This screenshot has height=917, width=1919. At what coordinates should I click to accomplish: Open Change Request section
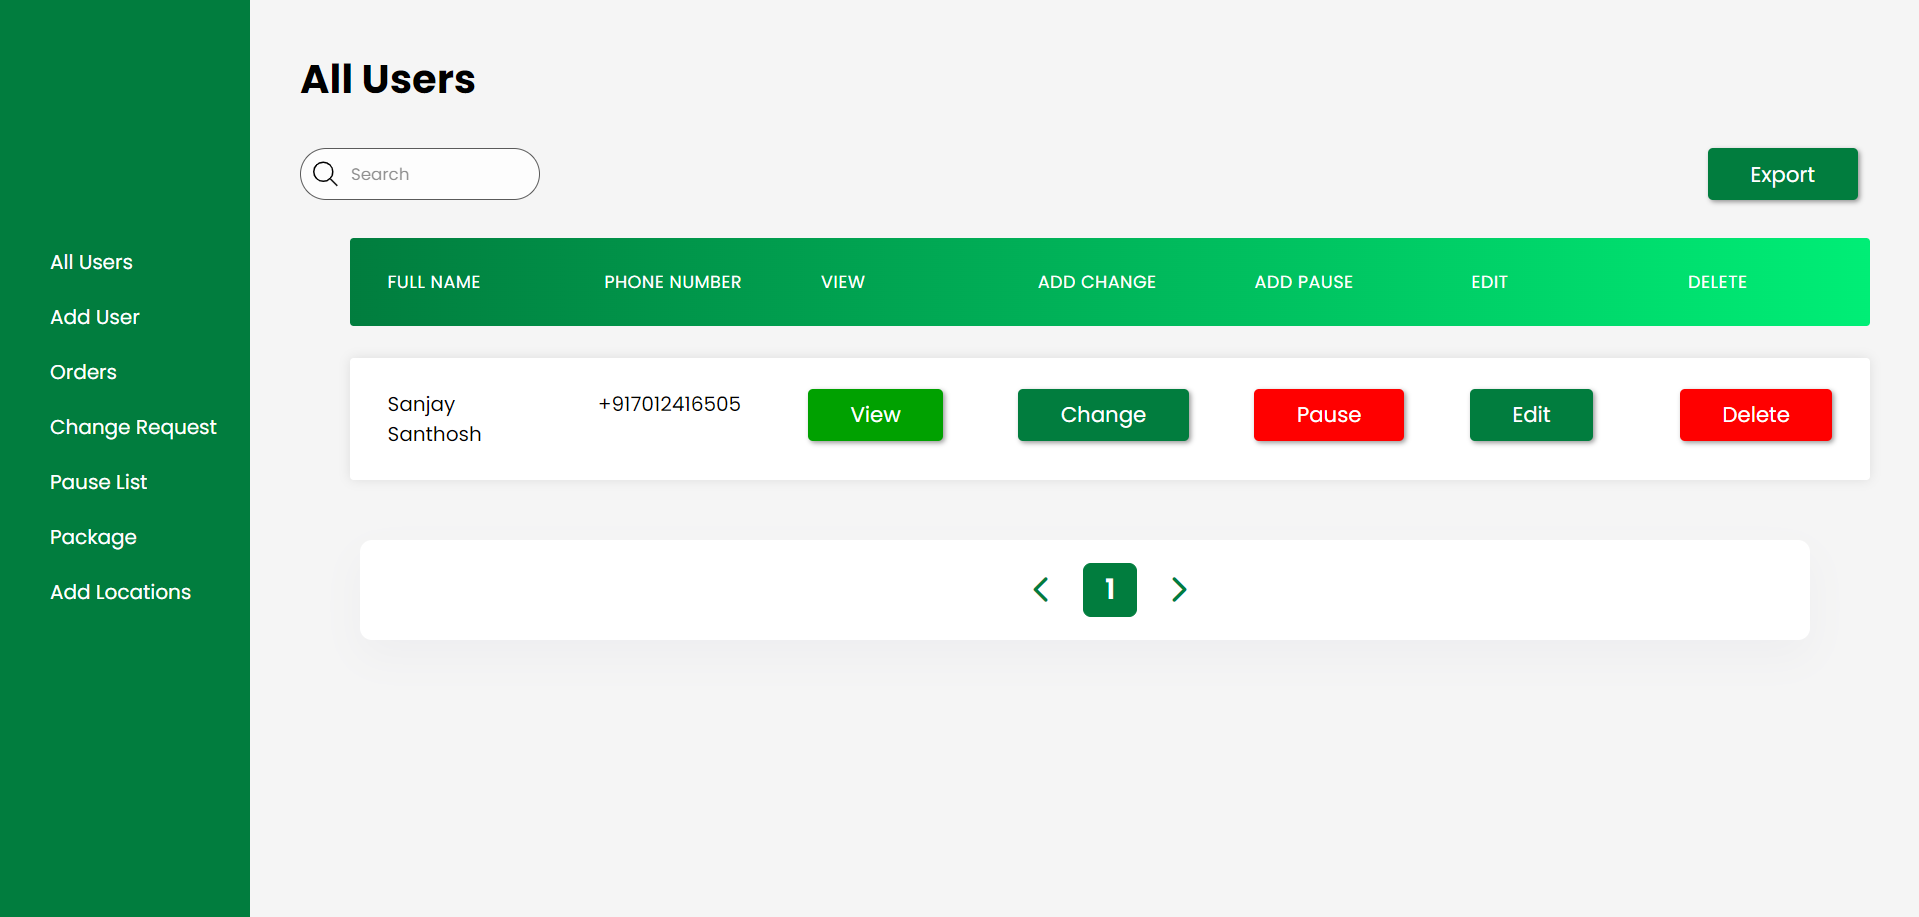coord(133,427)
